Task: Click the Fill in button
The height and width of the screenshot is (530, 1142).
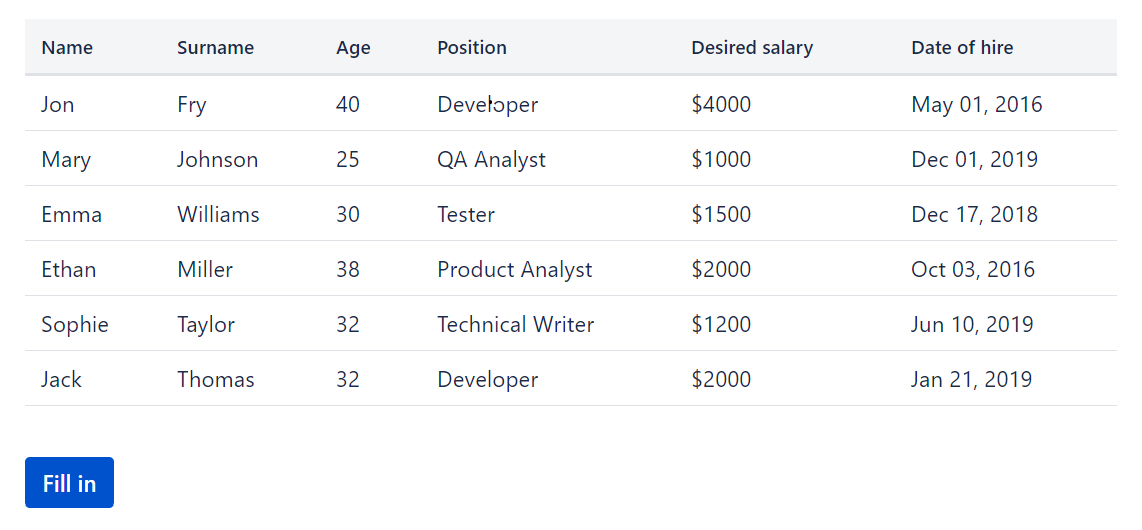Action: pos(69,483)
